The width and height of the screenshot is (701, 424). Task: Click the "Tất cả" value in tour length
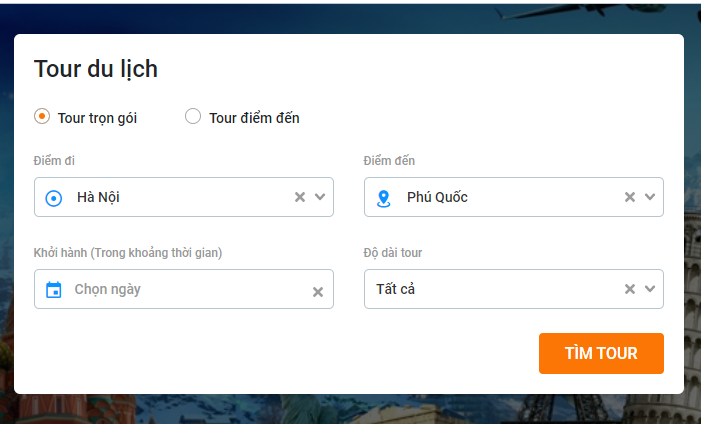click(395, 289)
